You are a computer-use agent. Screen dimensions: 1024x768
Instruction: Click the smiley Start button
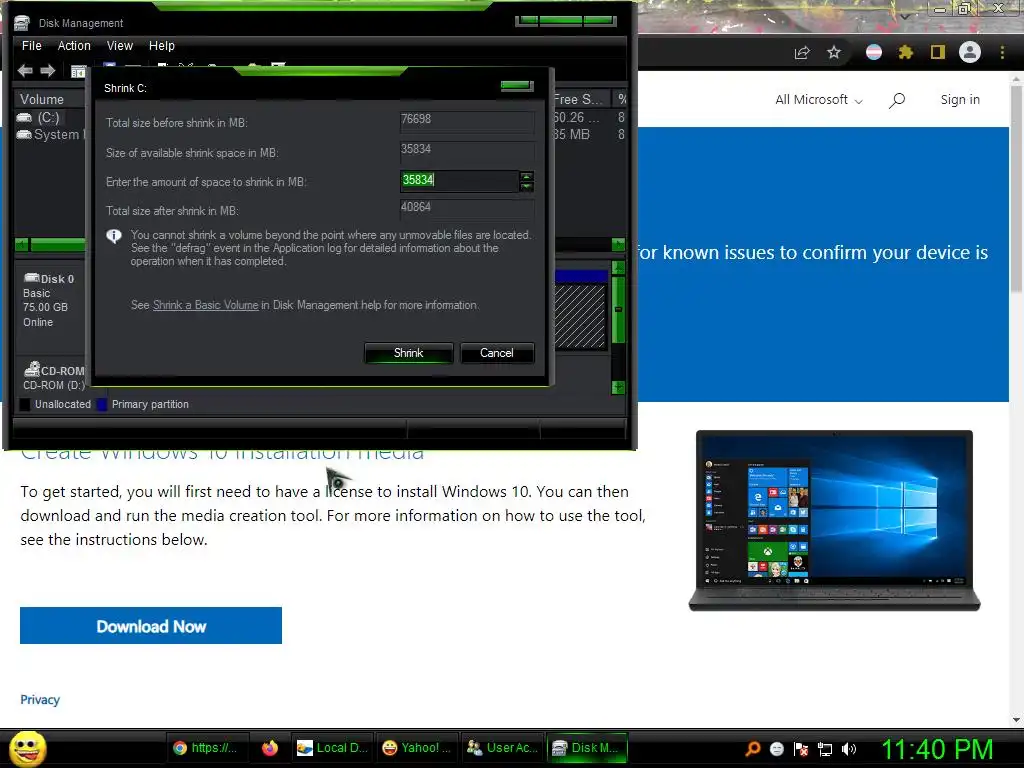point(27,748)
